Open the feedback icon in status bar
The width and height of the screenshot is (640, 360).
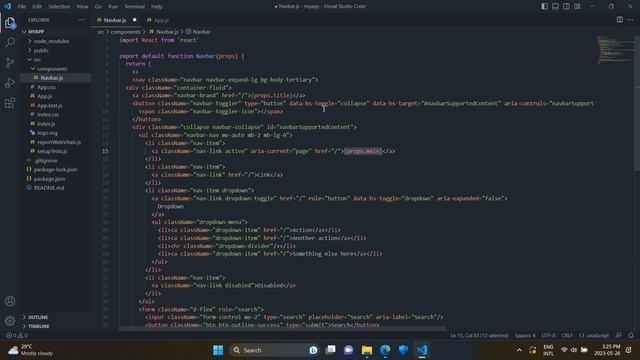[619, 335]
